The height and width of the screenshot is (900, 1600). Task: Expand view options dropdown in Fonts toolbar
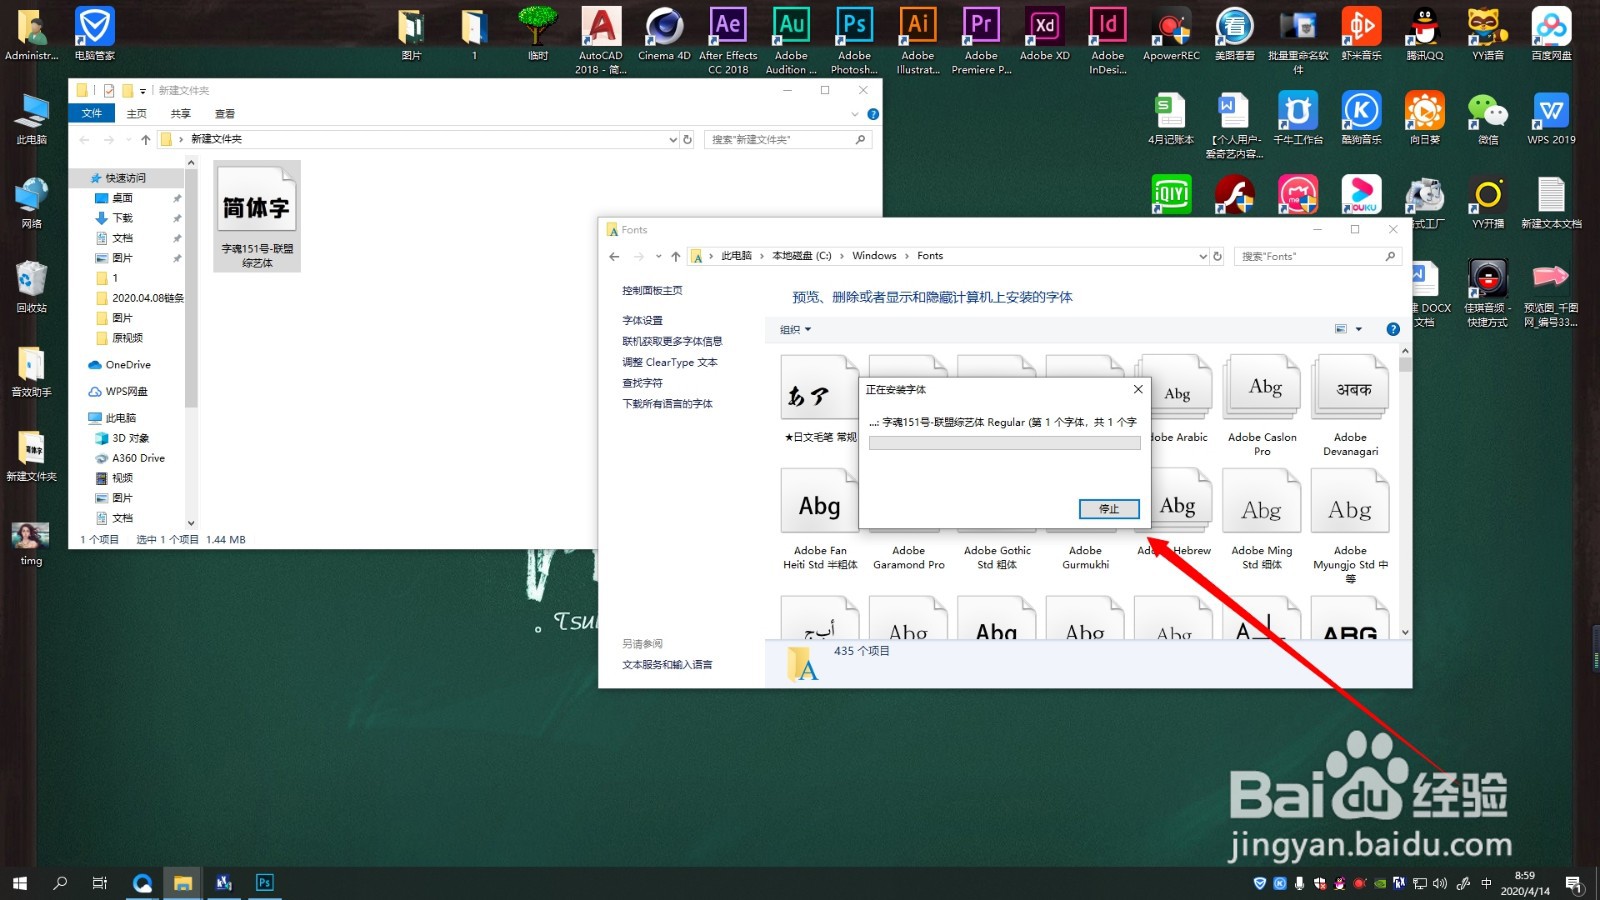(1358, 329)
